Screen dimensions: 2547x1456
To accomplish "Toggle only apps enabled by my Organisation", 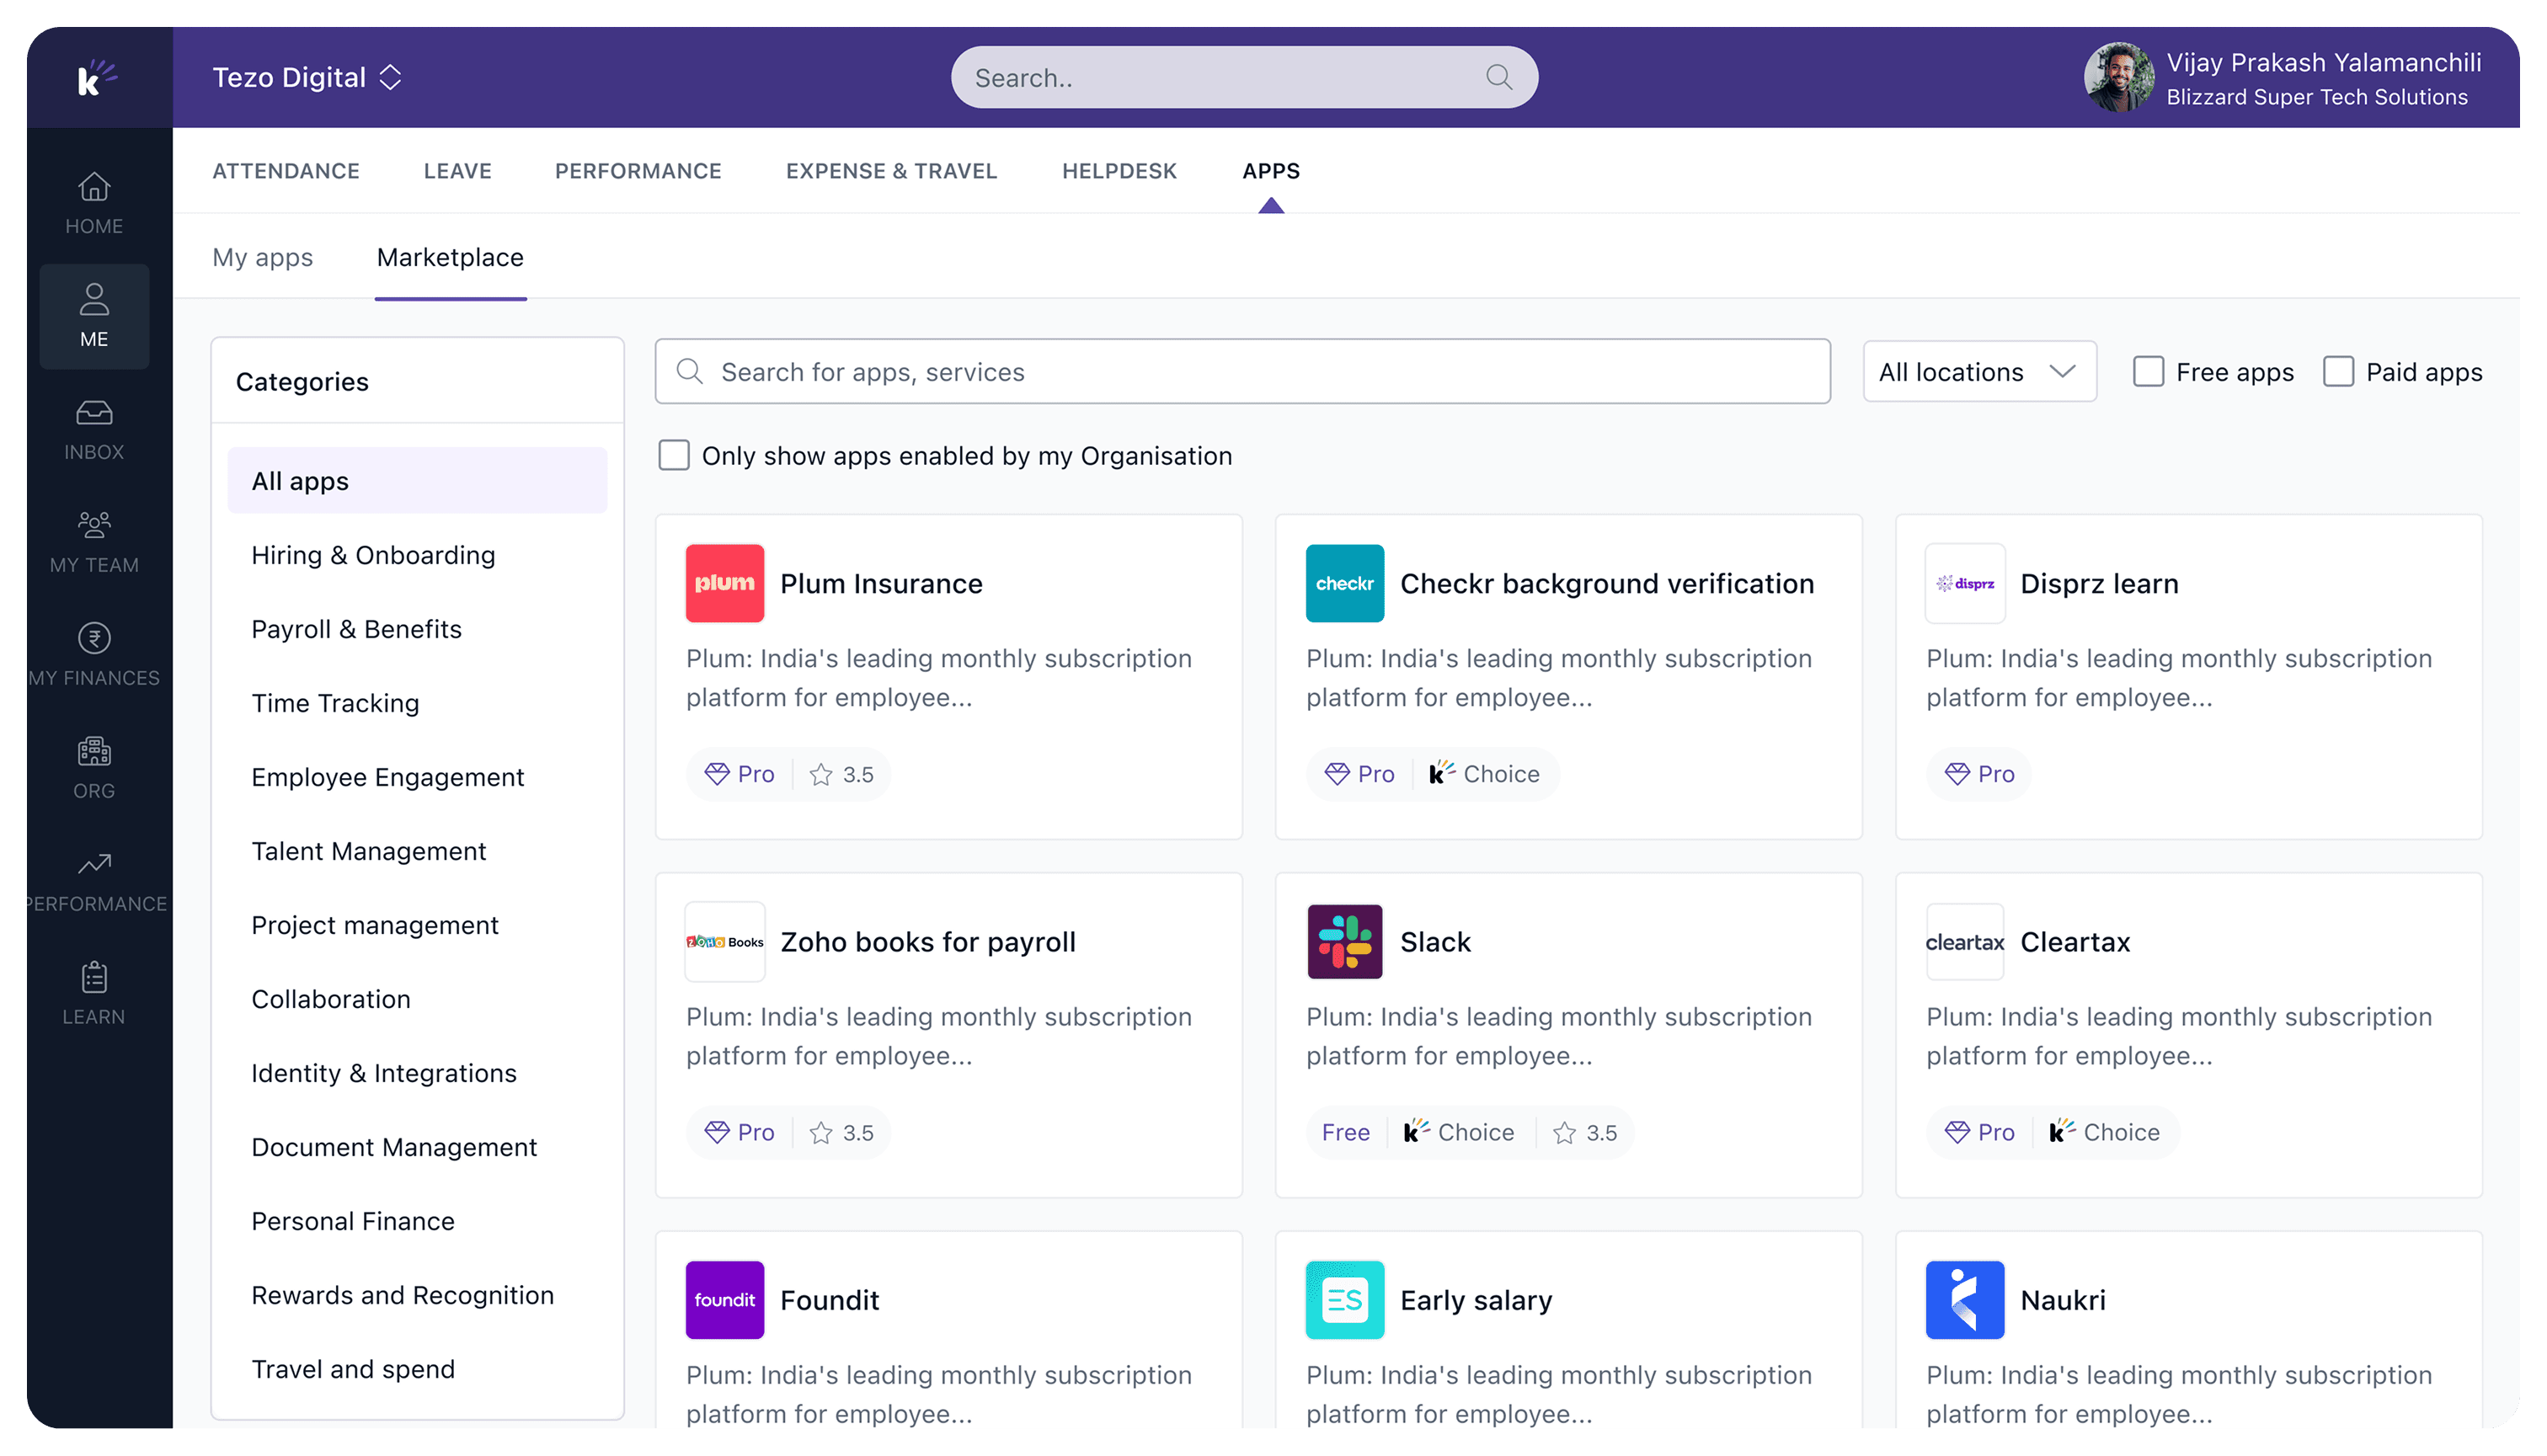I will coord(674,456).
